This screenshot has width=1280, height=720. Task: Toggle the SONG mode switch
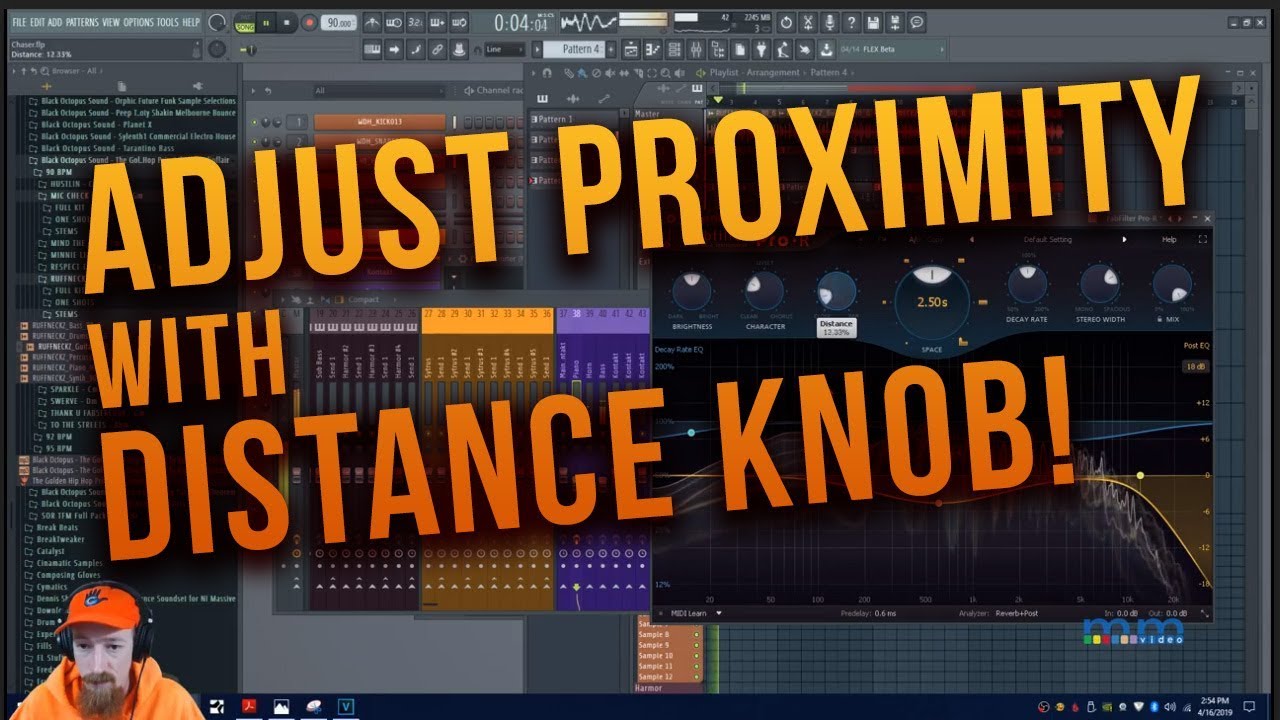point(244,22)
